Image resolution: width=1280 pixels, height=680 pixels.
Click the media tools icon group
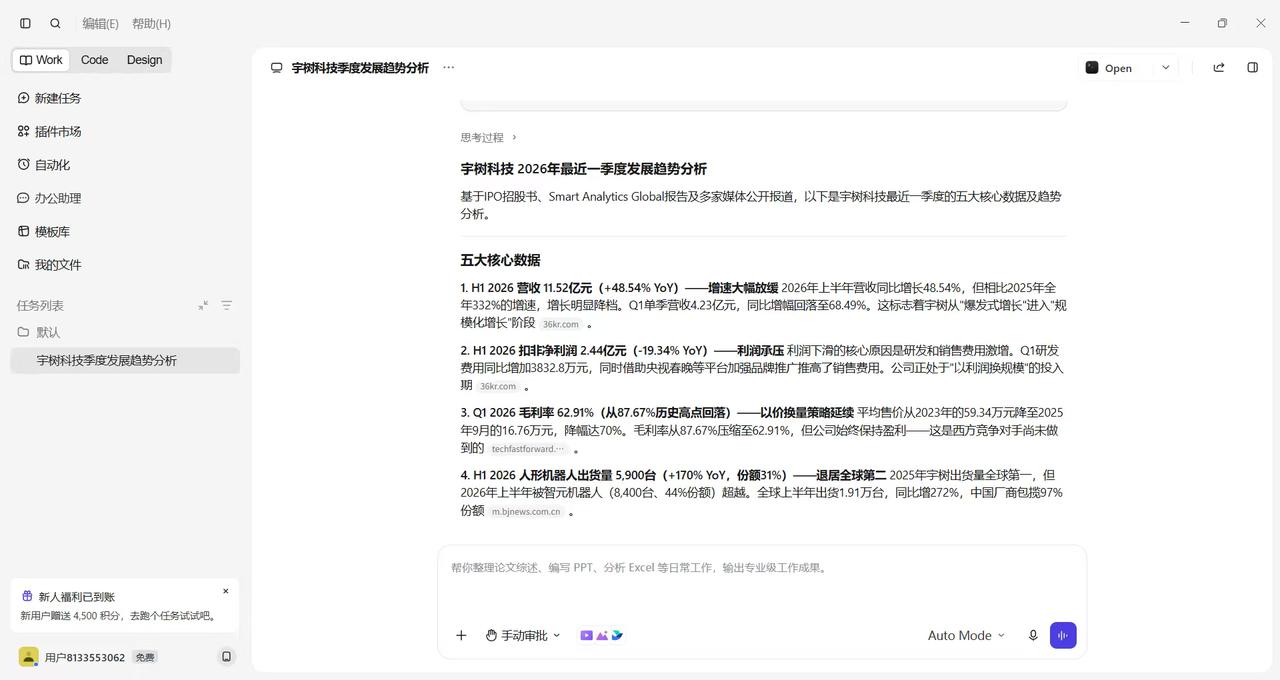[602, 635]
